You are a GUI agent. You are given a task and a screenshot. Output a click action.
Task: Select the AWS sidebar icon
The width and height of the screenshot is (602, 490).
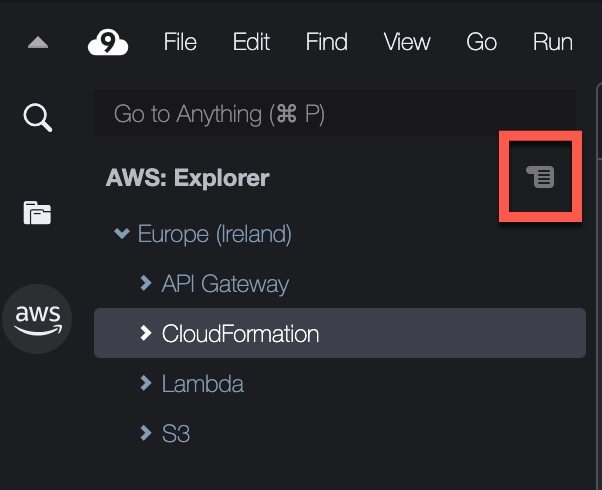click(37, 319)
